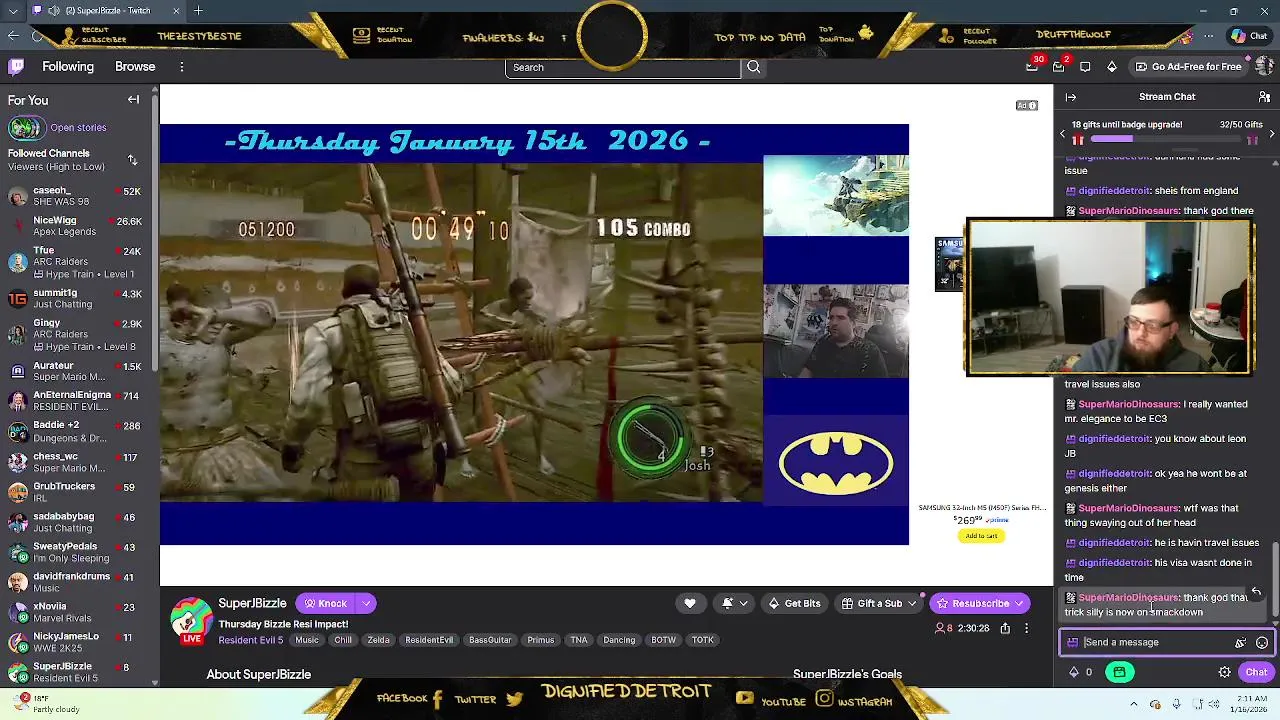Expand the Gift a Sub dropdown
The height and width of the screenshot is (720, 1280).
[x=911, y=603]
